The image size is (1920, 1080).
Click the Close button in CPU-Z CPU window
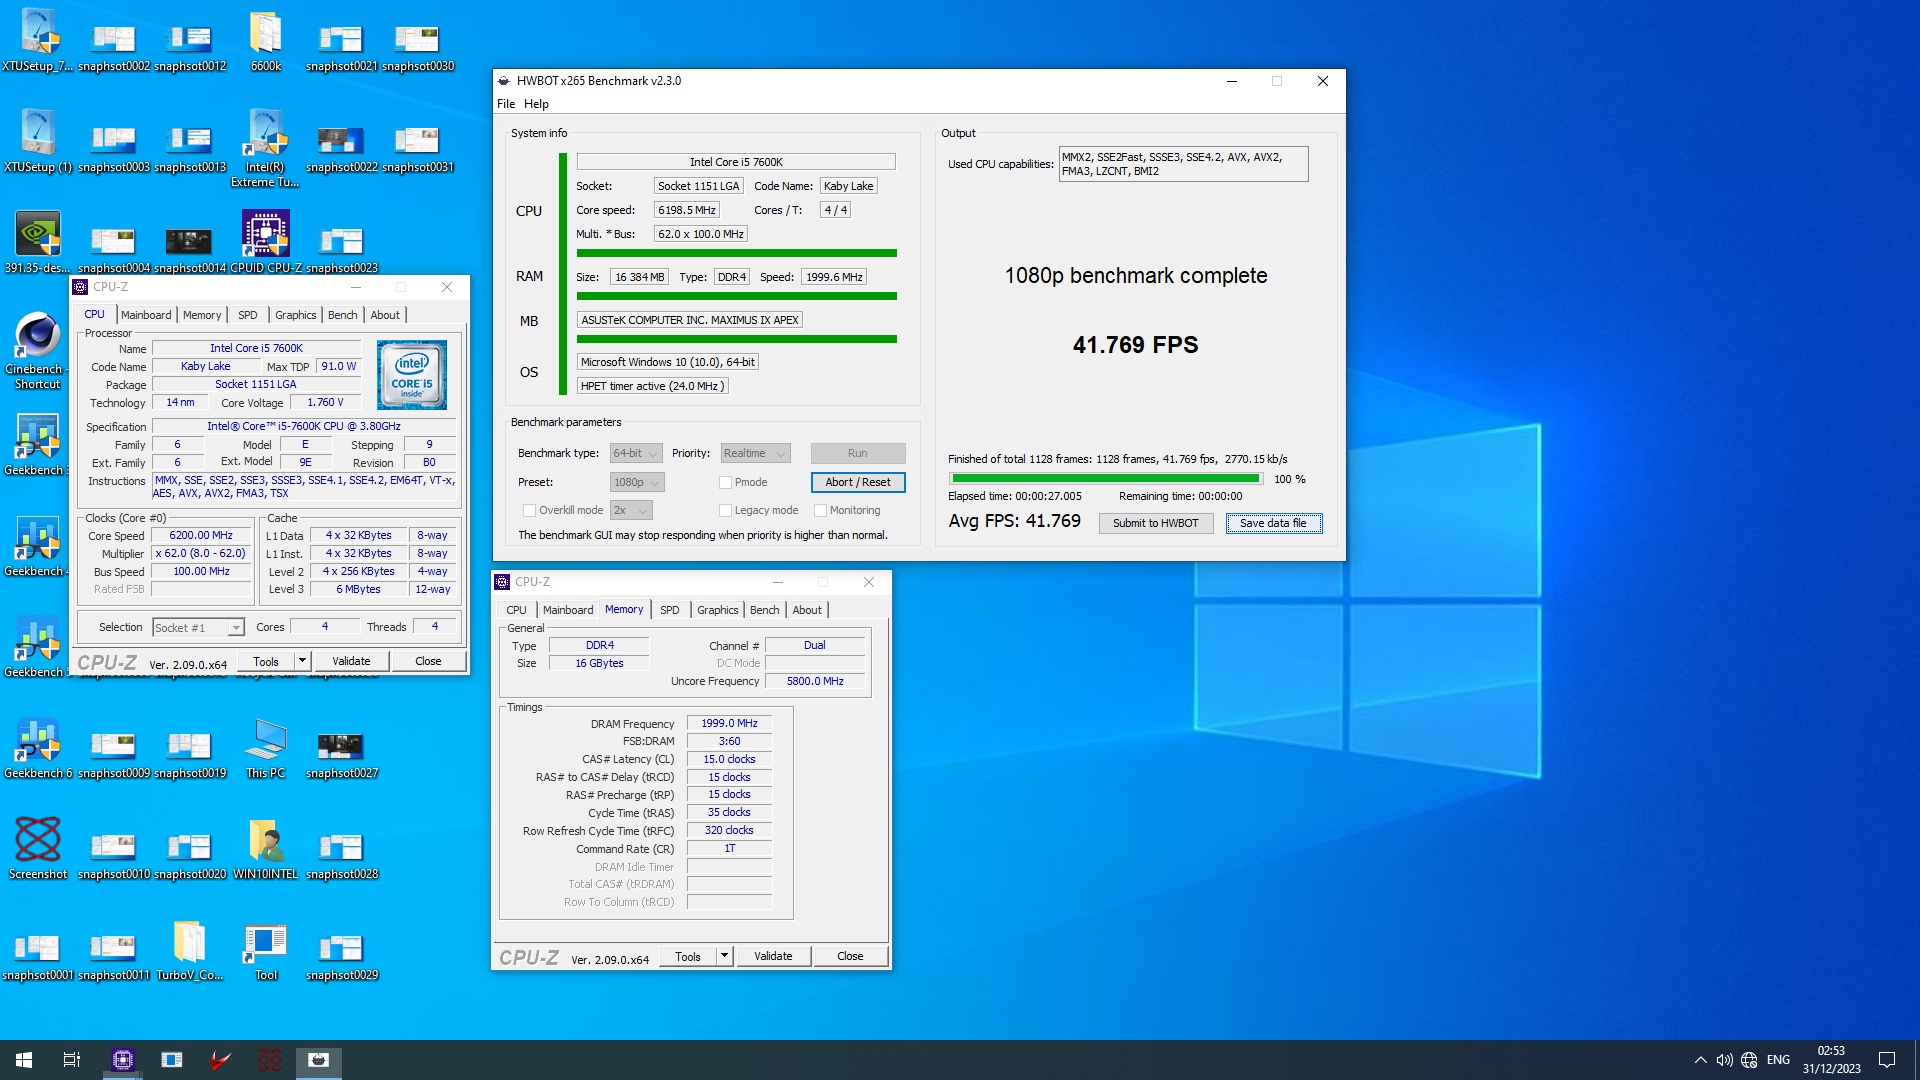point(428,661)
